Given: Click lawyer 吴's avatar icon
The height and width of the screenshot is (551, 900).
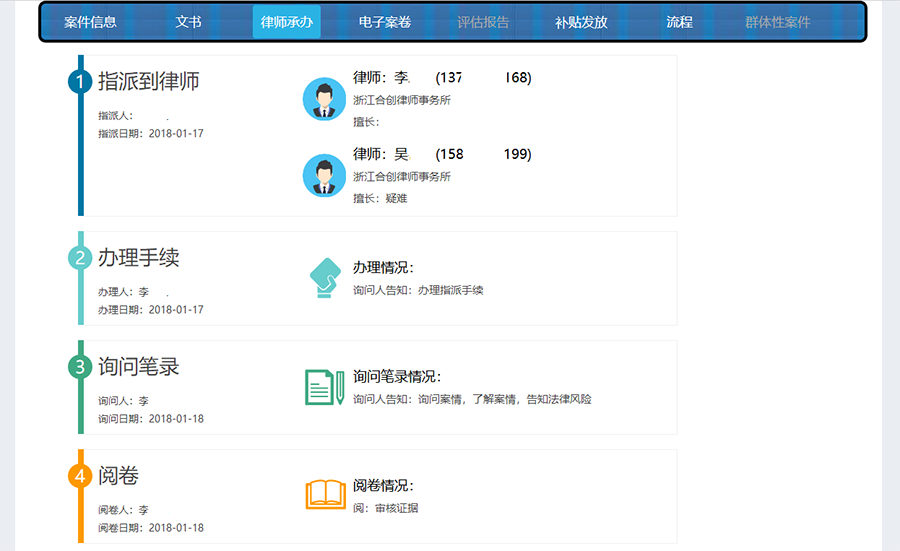Looking at the screenshot, I should point(324,175).
